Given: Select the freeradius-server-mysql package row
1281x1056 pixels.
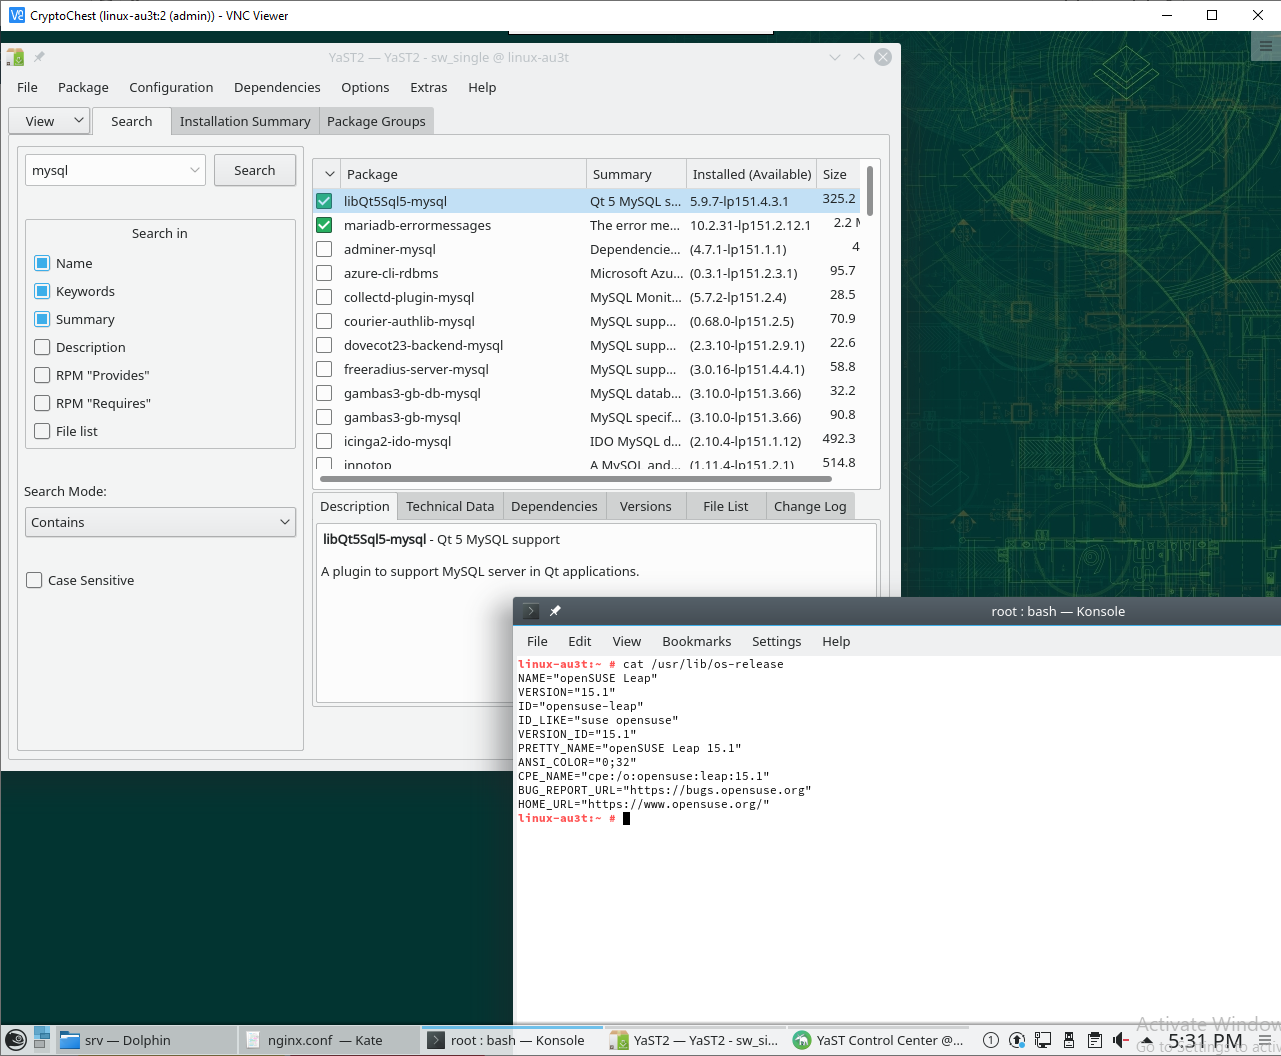Looking at the screenshot, I should (x=587, y=369).
